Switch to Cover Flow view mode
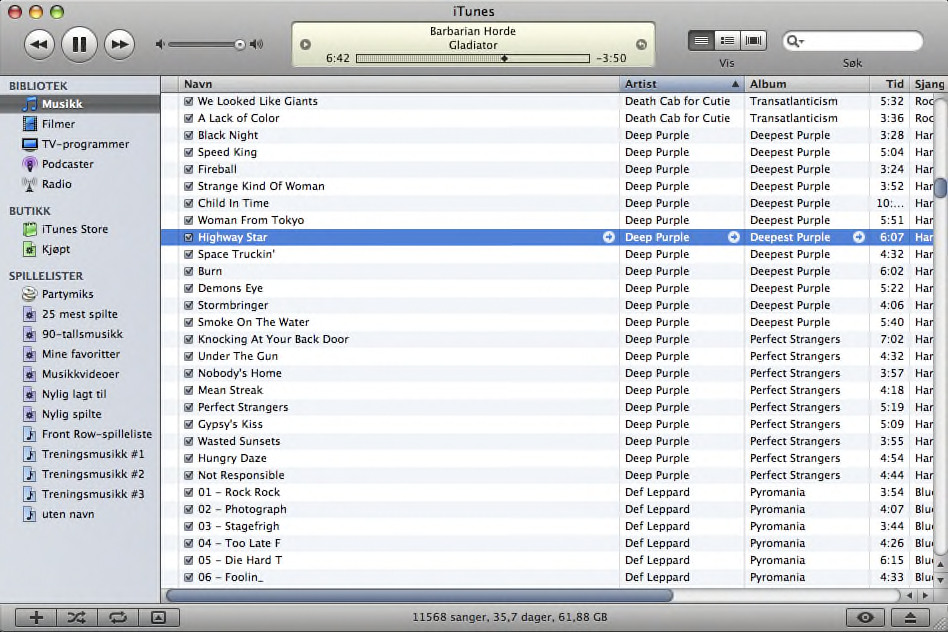The height and width of the screenshot is (632, 948). click(753, 41)
